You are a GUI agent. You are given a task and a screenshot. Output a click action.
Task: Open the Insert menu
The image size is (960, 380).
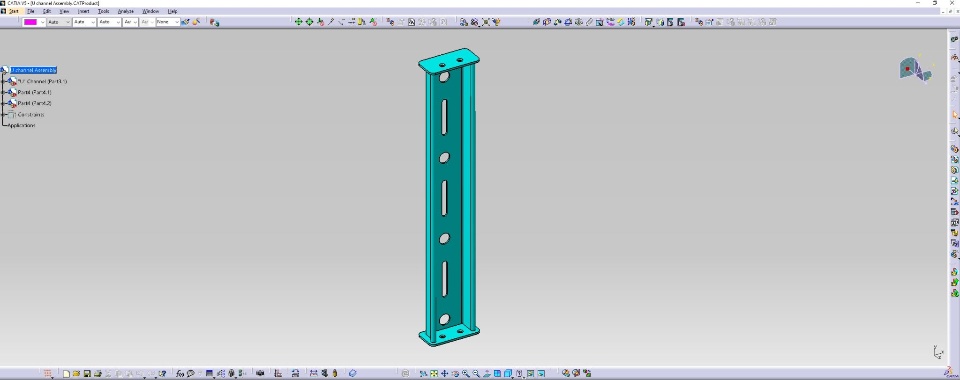click(x=84, y=11)
